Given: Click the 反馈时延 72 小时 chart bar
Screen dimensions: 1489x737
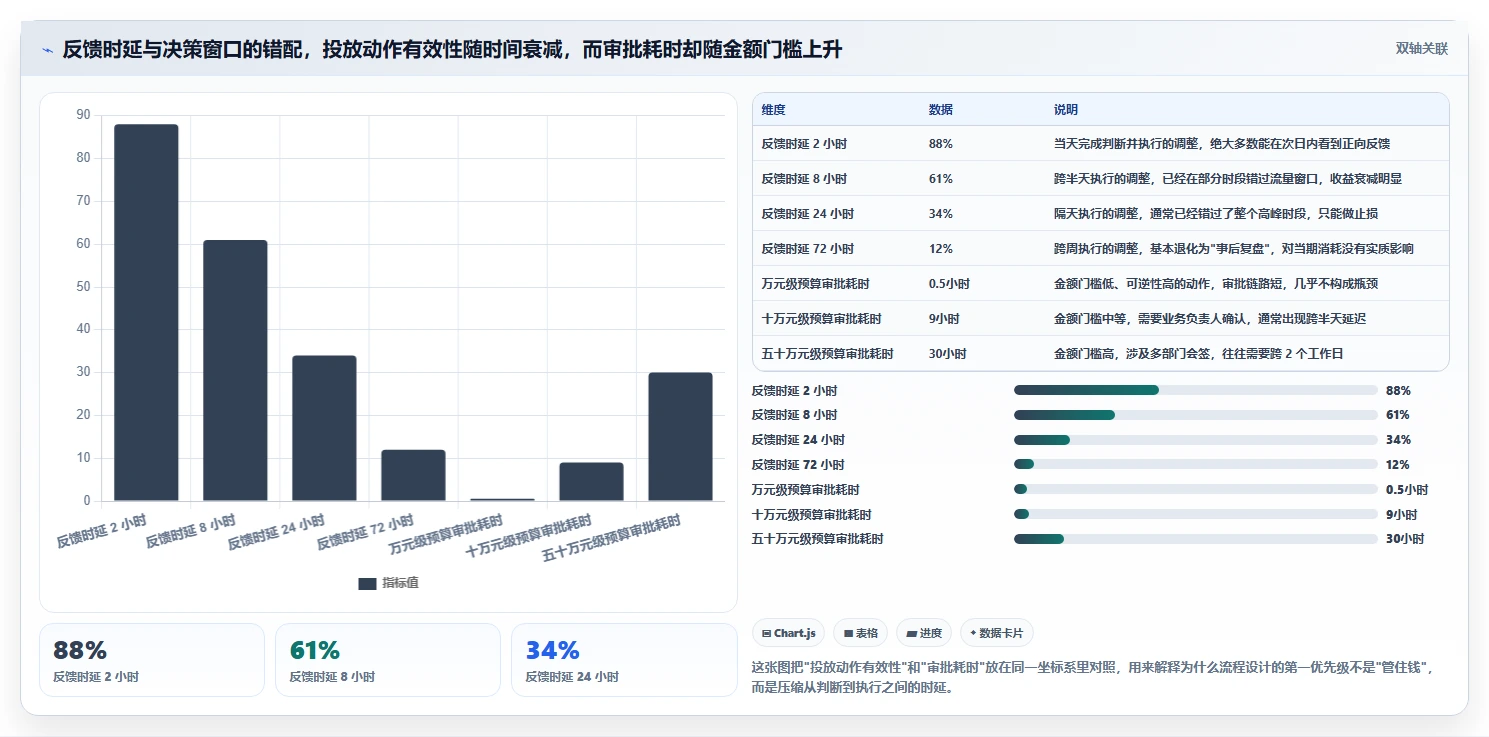Looking at the screenshot, I should click(413, 475).
